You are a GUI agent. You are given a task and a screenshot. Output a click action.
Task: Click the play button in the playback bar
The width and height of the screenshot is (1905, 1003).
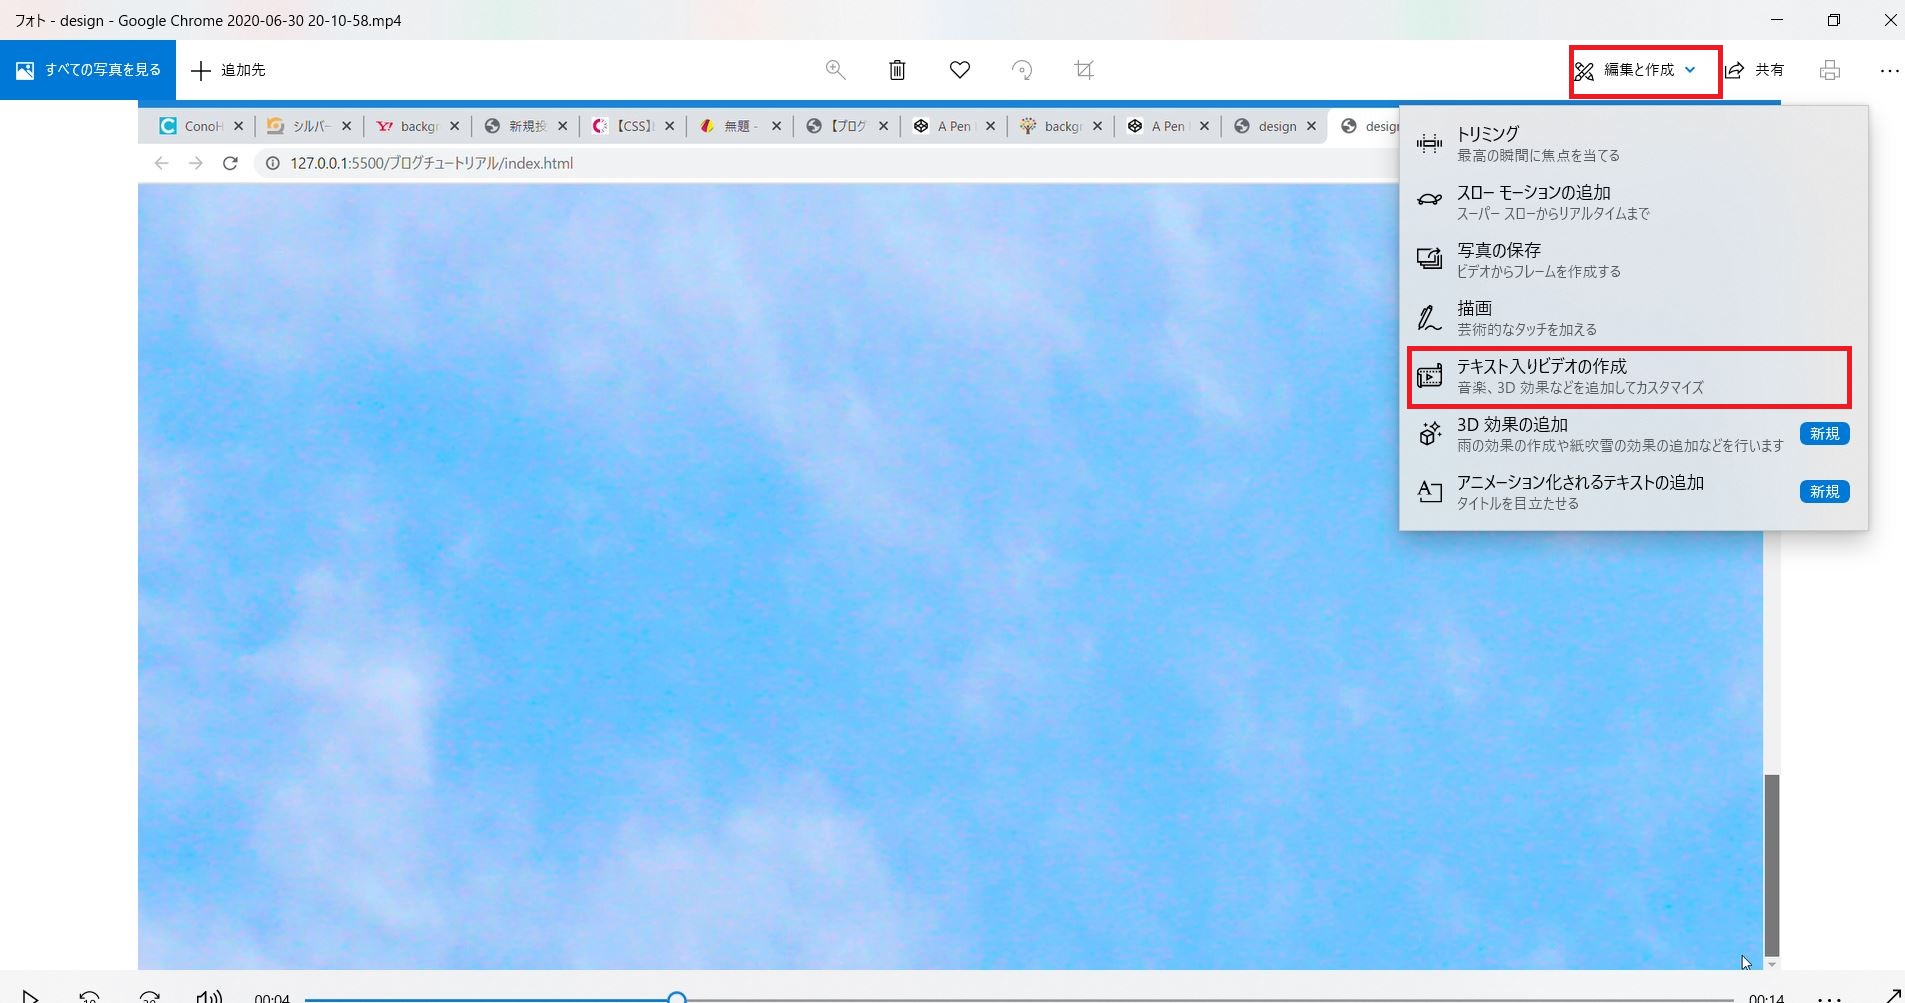[30, 996]
